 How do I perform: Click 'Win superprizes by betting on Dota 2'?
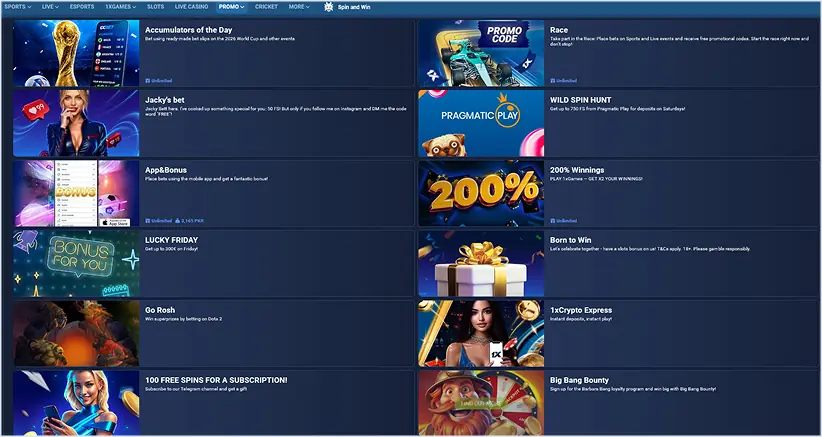183,319
